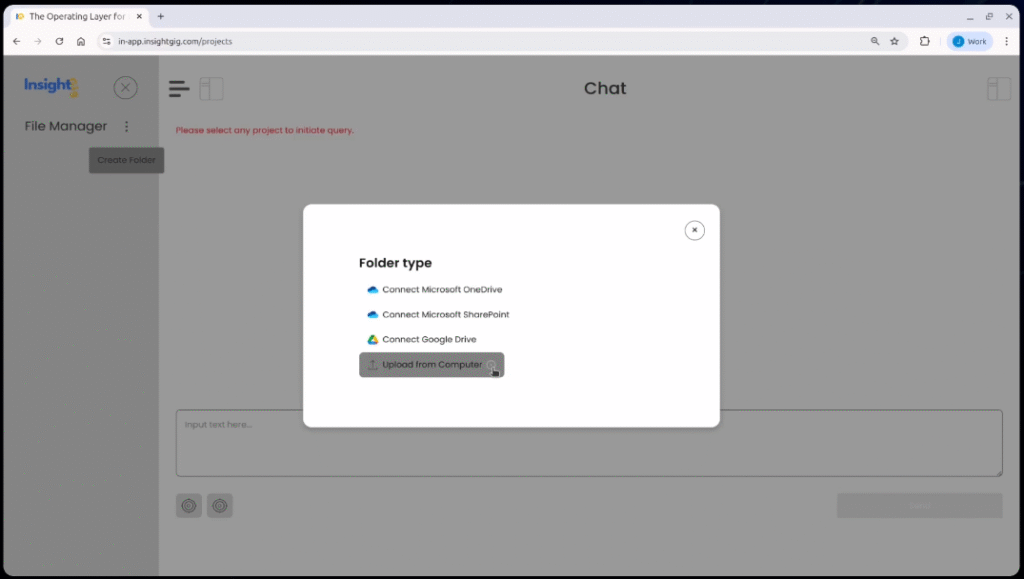The height and width of the screenshot is (579, 1024).
Task: Choose Connect Microsoft SharePoint
Action: (445, 315)
